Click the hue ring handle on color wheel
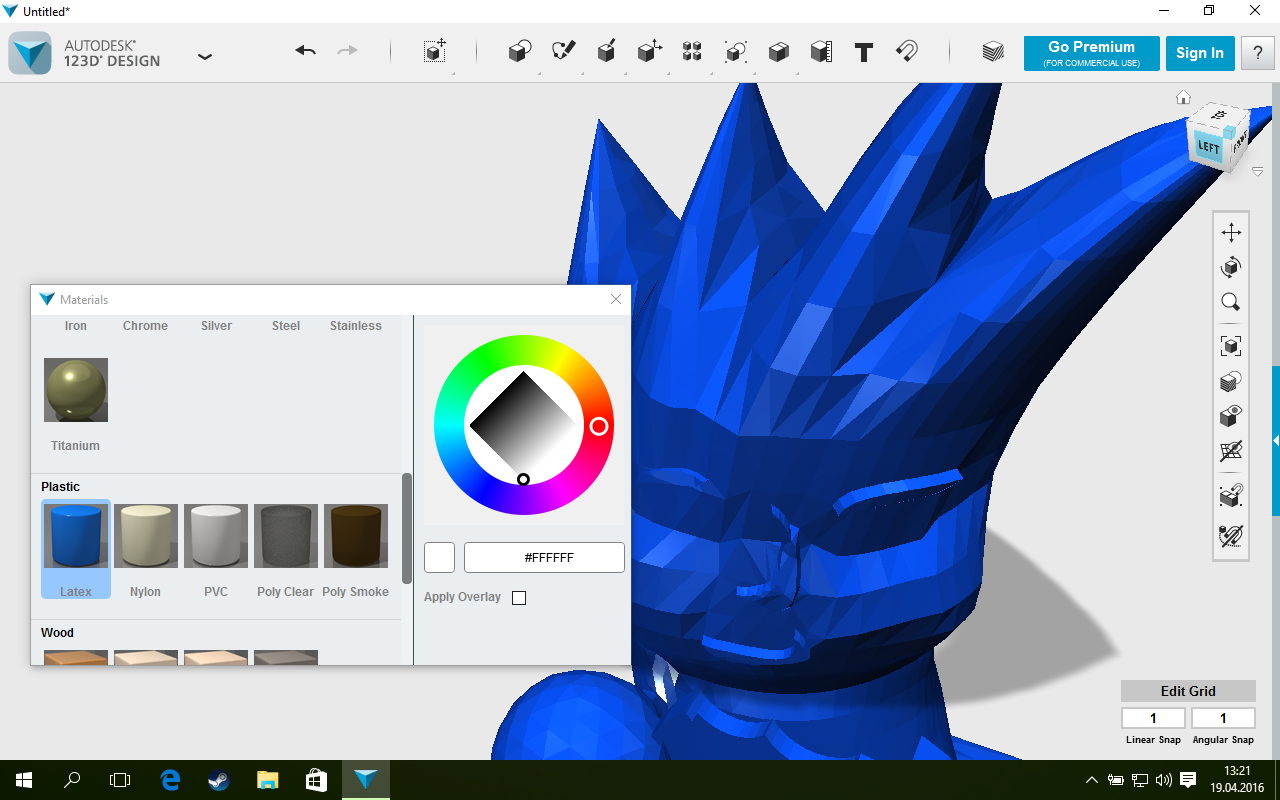This screenshot has height=800, width=1280. (599, 427)
